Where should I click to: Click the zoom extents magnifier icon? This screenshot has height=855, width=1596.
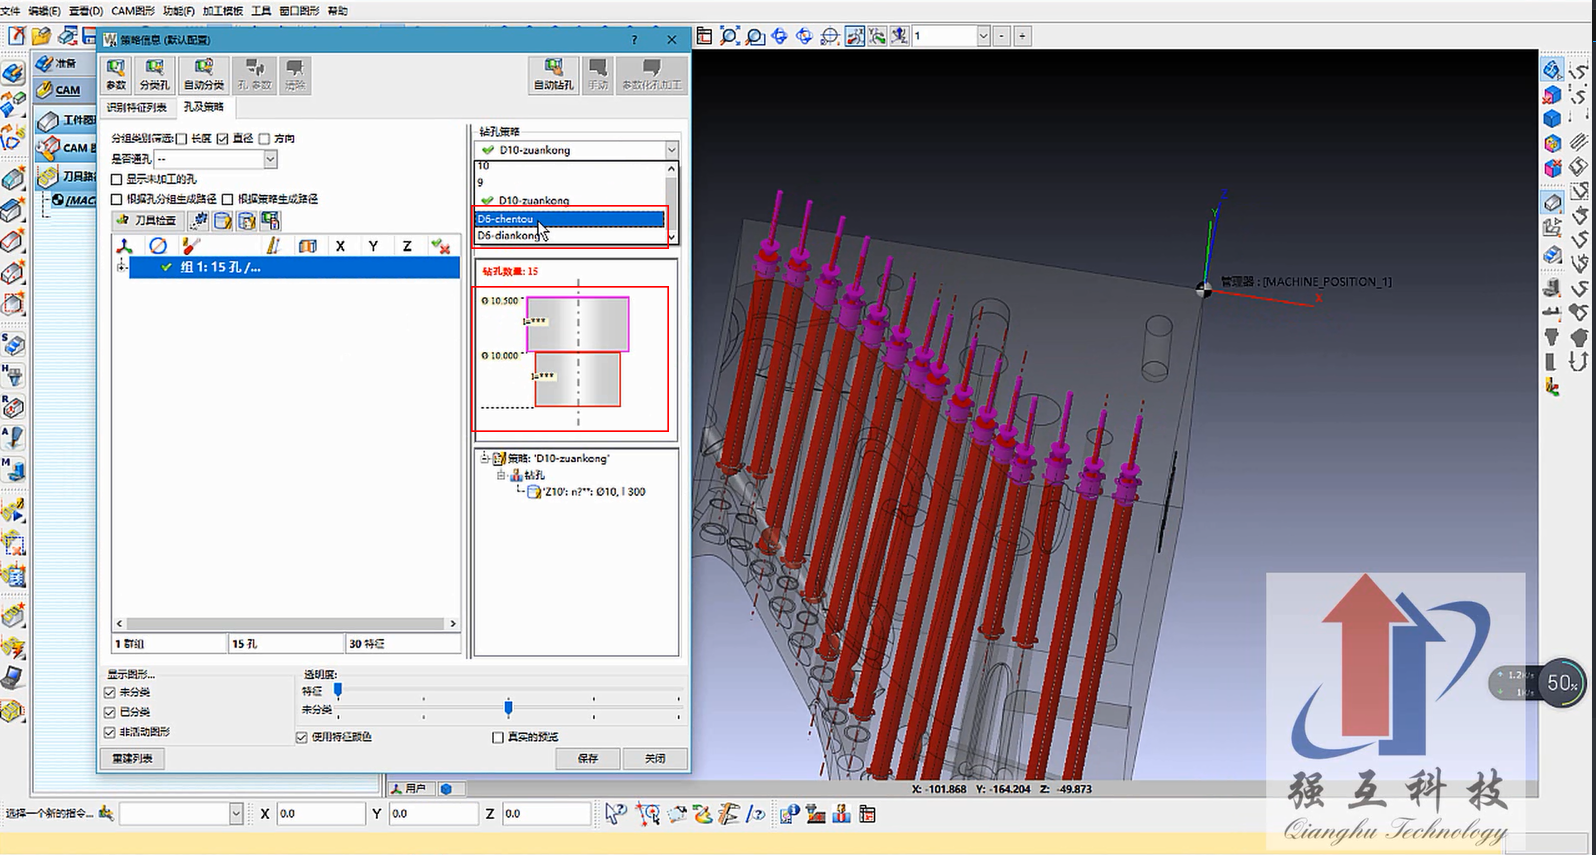point(729,36)
